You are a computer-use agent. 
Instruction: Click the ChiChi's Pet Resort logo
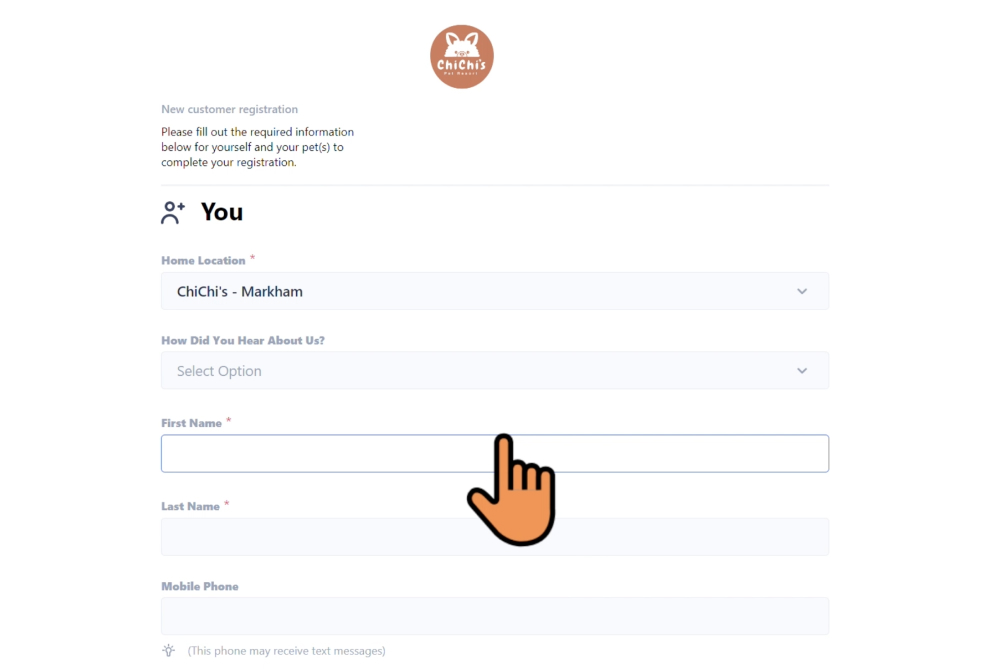point(462,57)
